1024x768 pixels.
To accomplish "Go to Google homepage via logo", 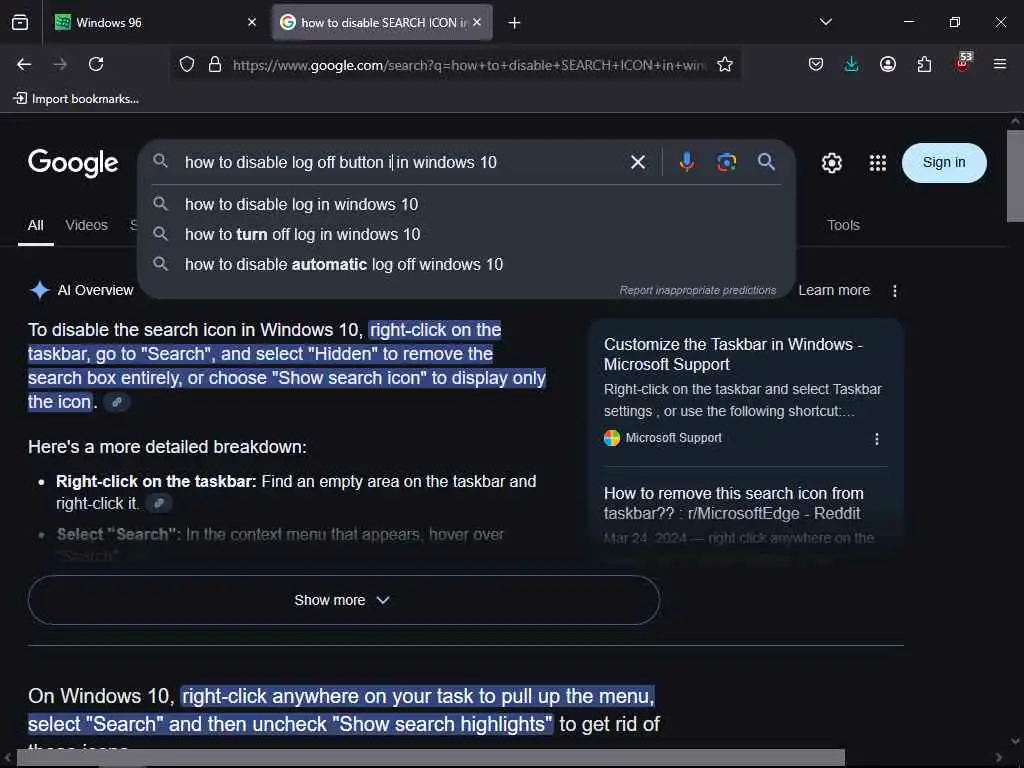I will coord(73,163).
